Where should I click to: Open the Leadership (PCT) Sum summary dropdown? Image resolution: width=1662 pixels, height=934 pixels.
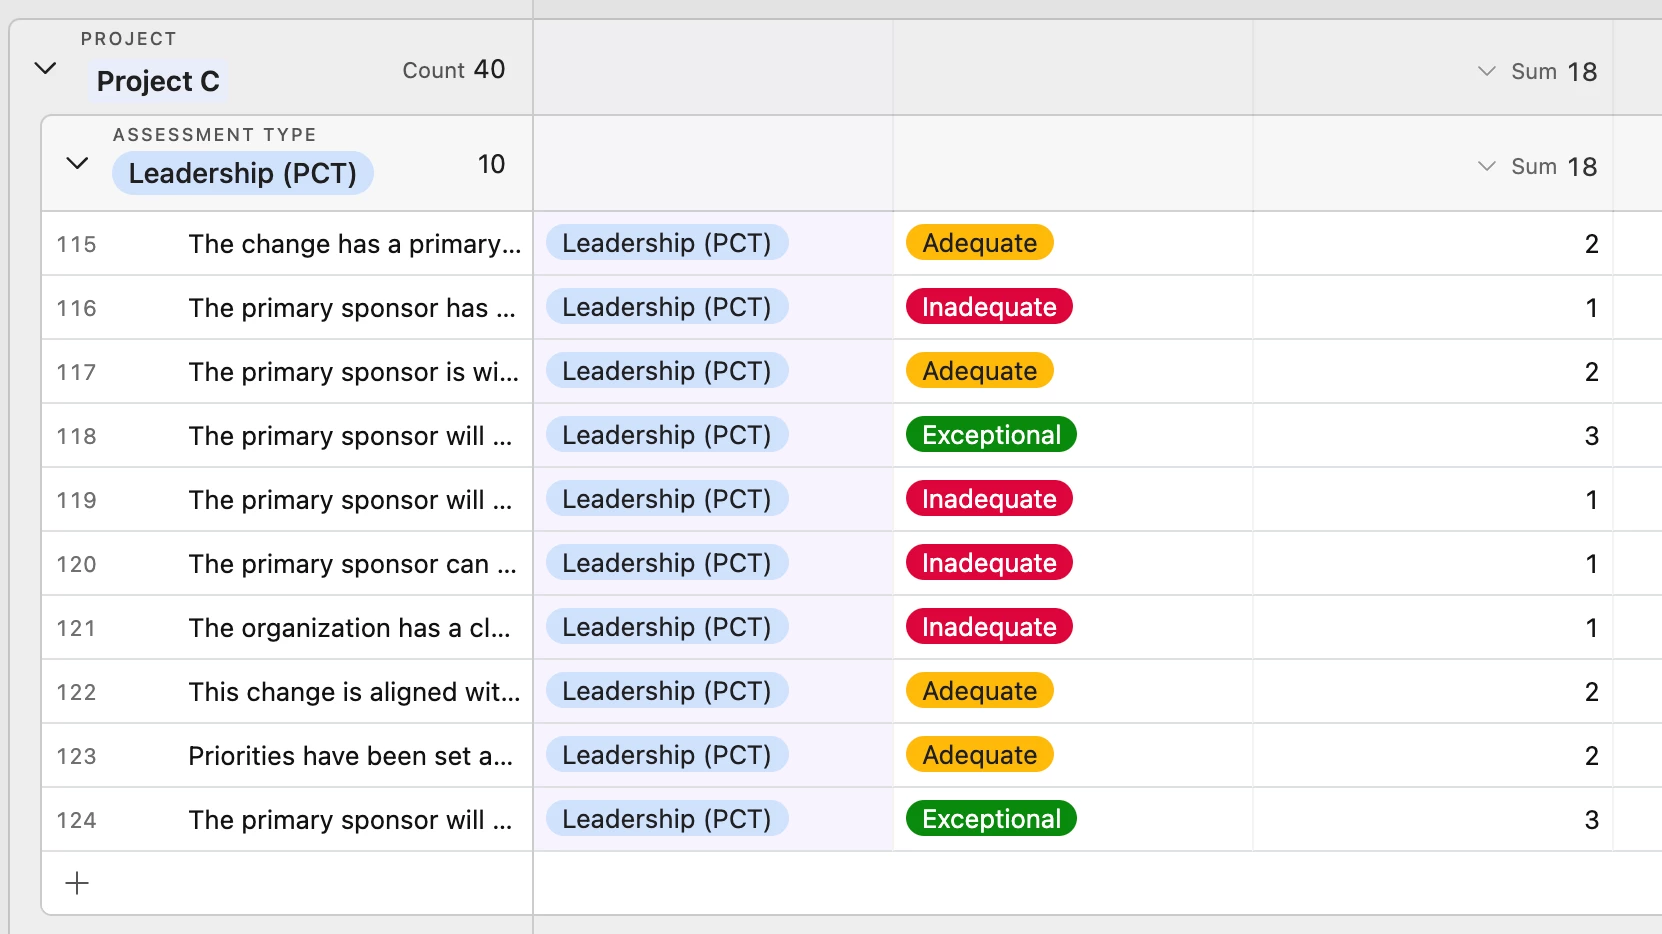click(1487, 166)
